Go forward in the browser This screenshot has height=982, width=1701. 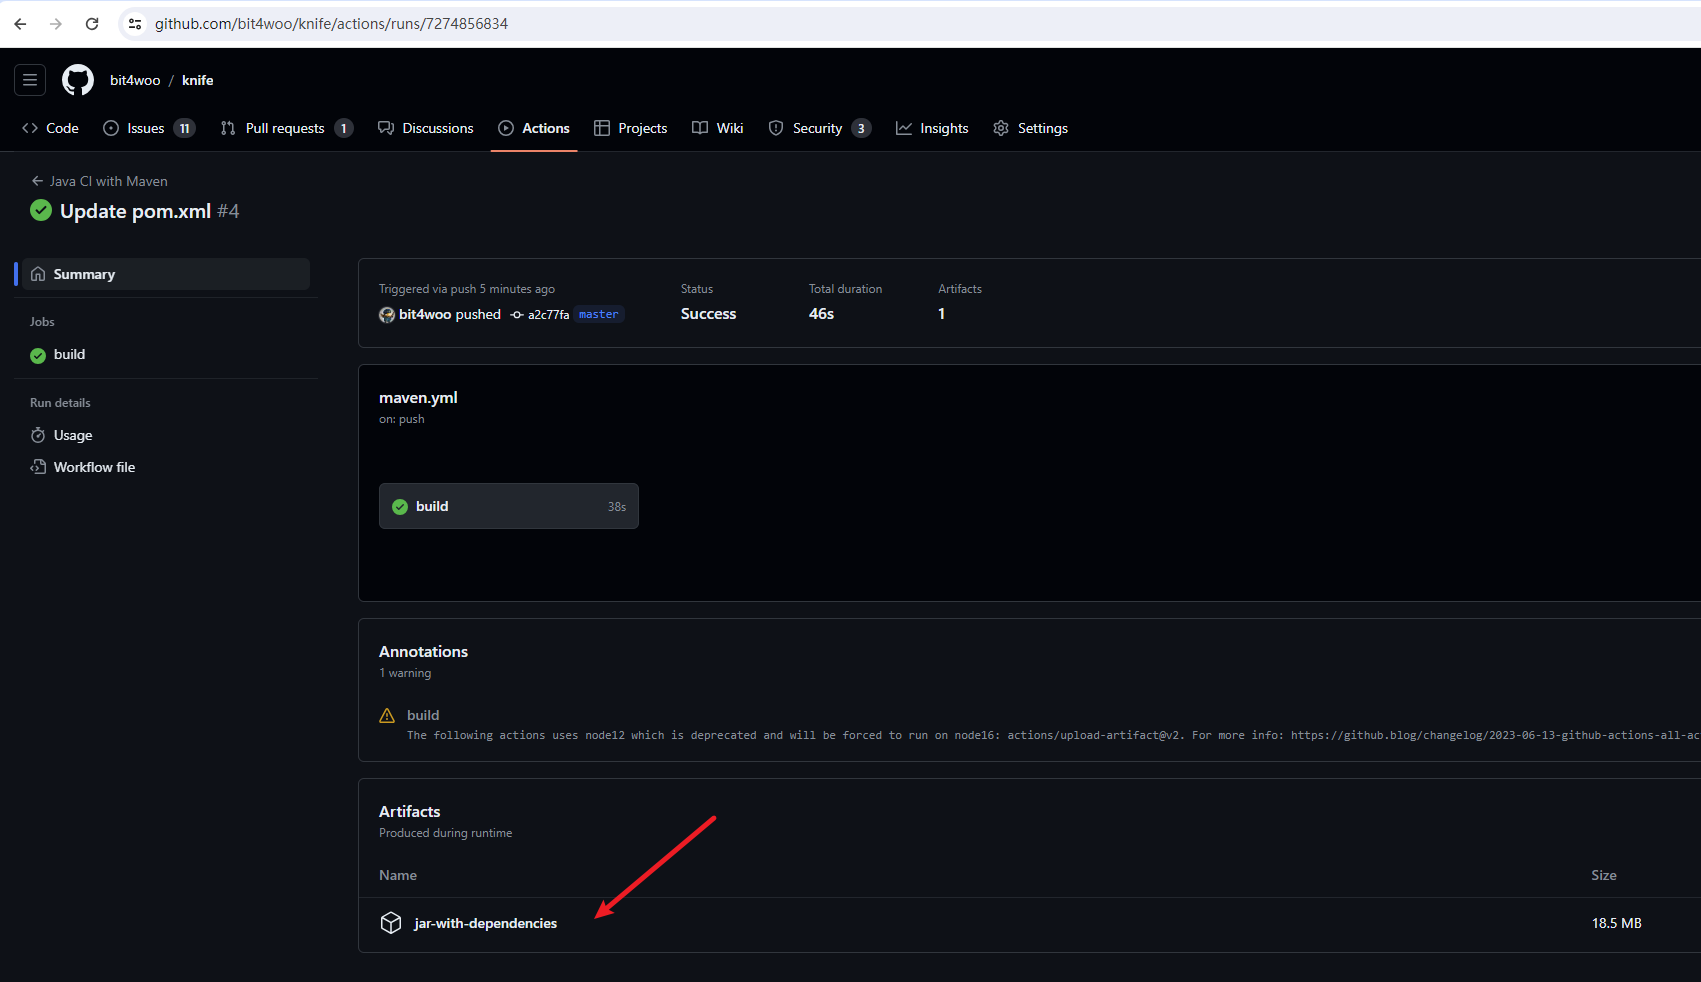56,24
